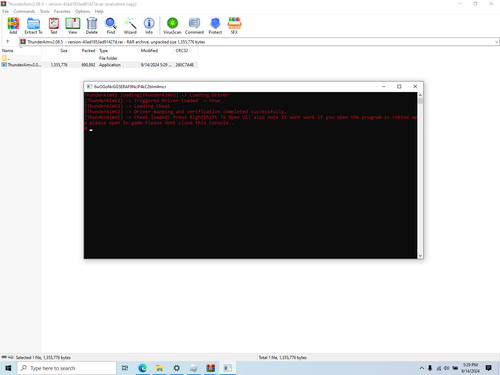Screen dimensions: 500x375
Task: Click the SFX toolbar icon
Action: (234, 26)
